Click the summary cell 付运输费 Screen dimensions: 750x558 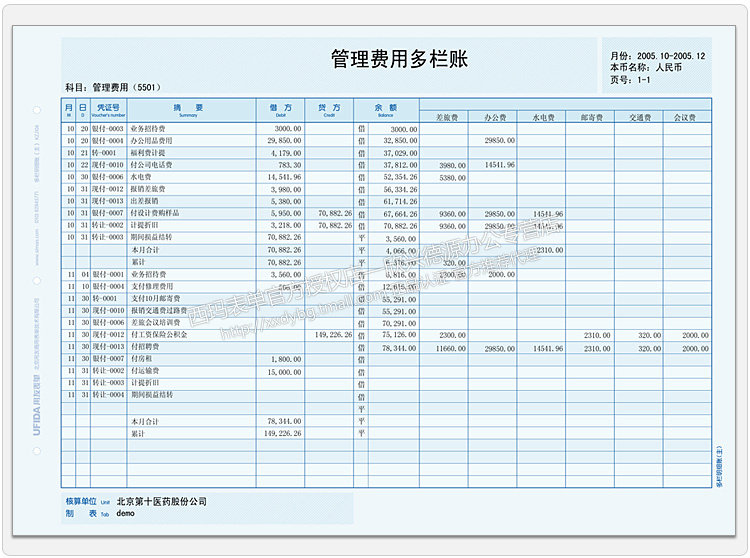[145, 371]
